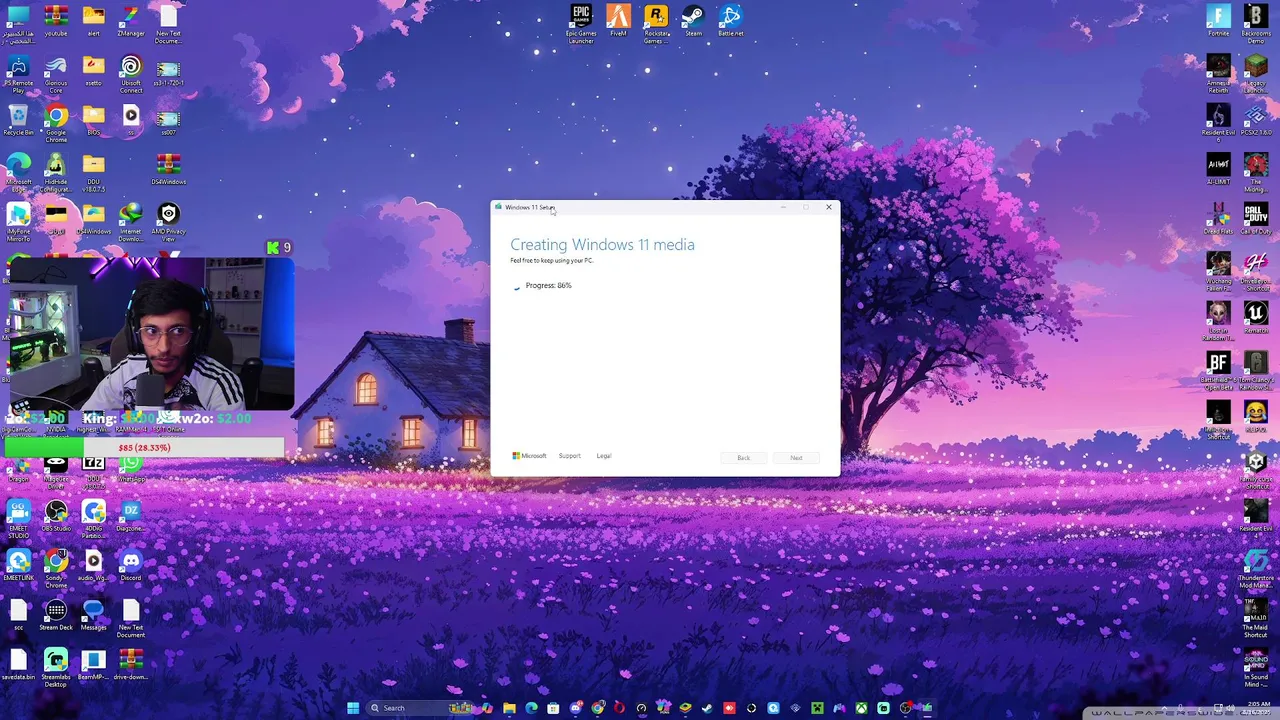Open the Xbox app on the taskbar

click(861, 708)
